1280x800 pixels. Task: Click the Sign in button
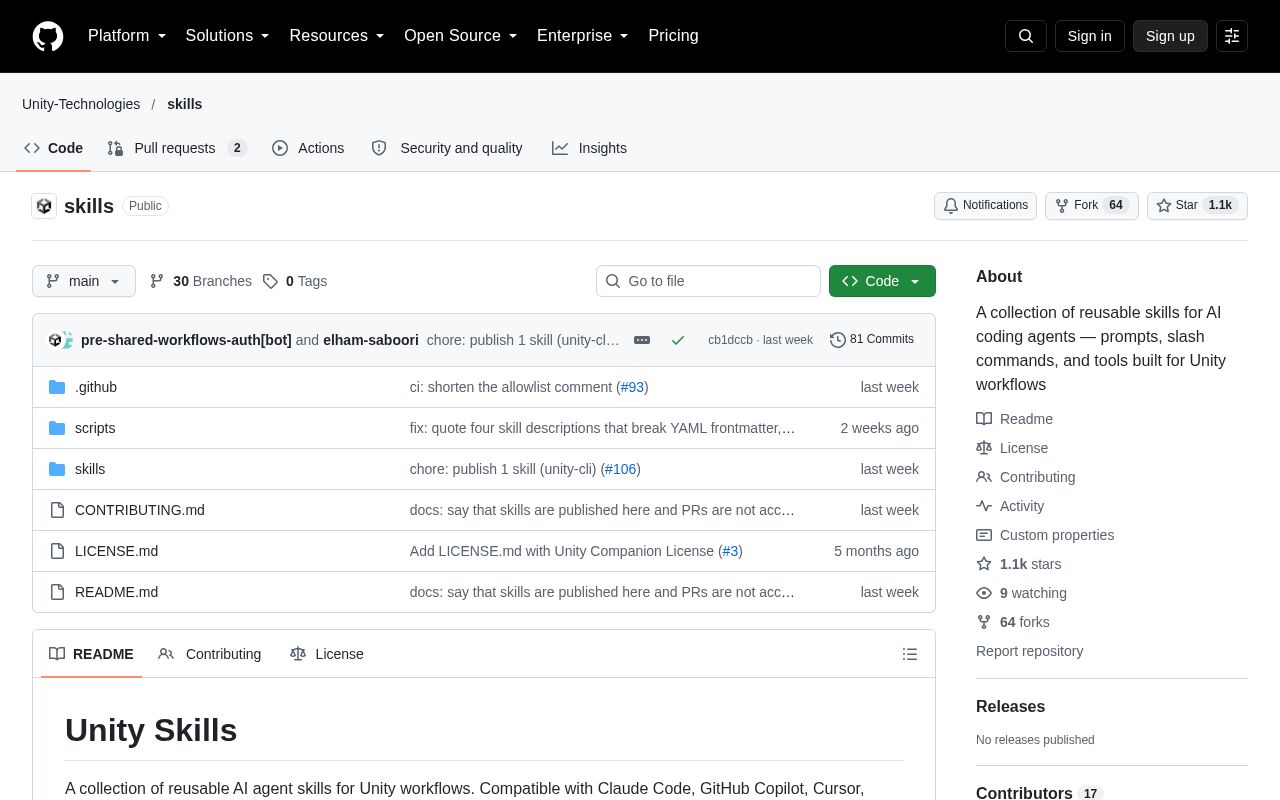click(x=1089, y=36)
